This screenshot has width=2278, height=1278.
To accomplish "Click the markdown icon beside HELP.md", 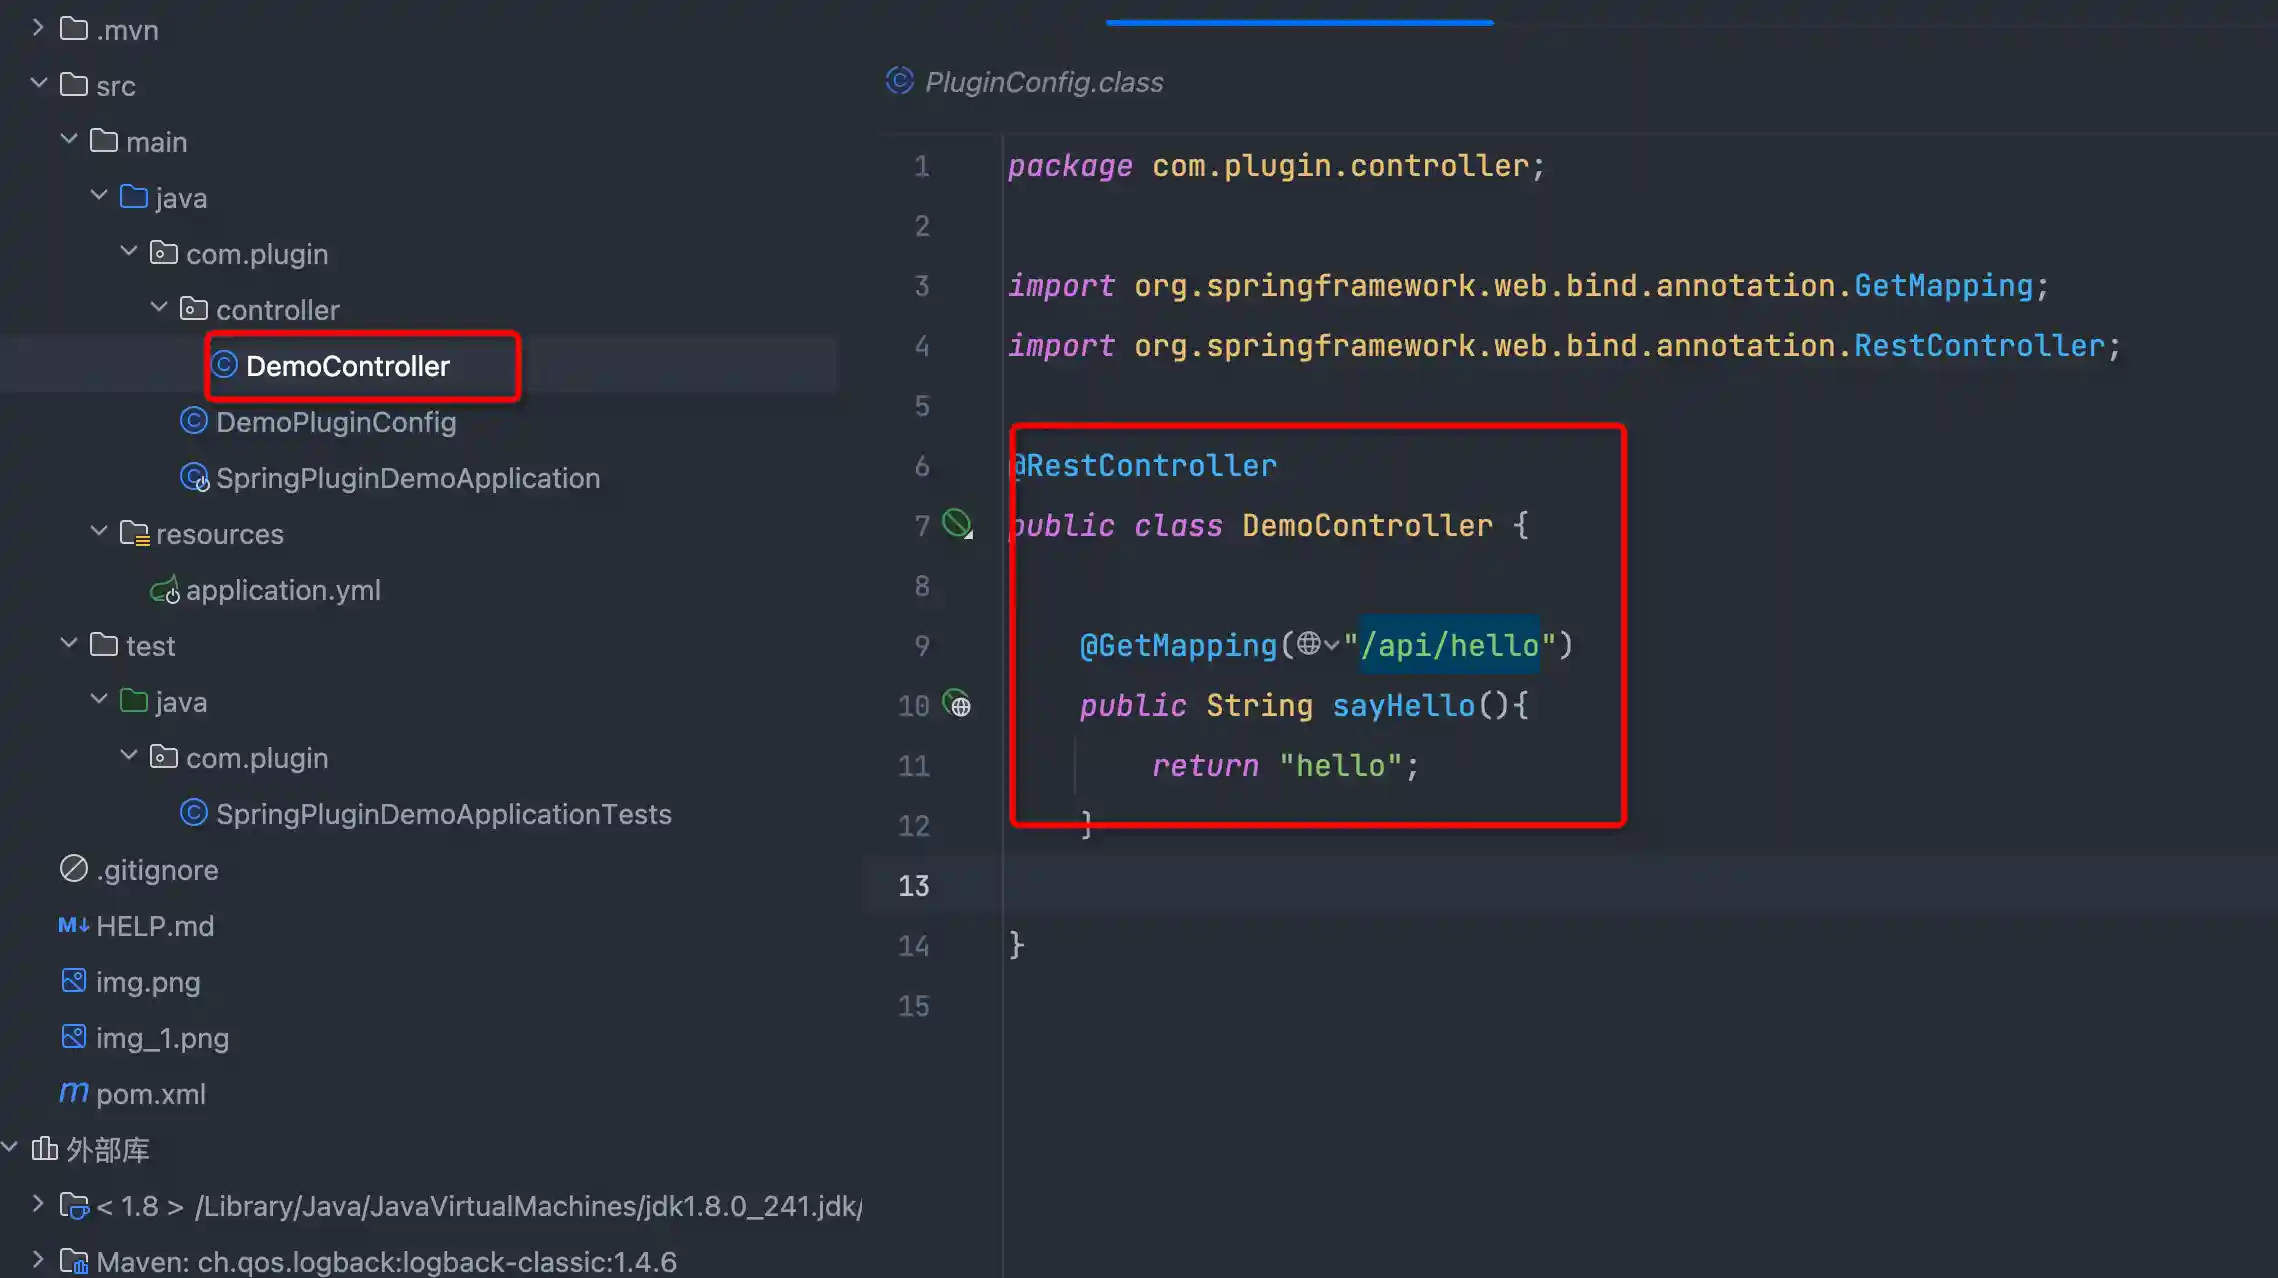I will 73,925.
